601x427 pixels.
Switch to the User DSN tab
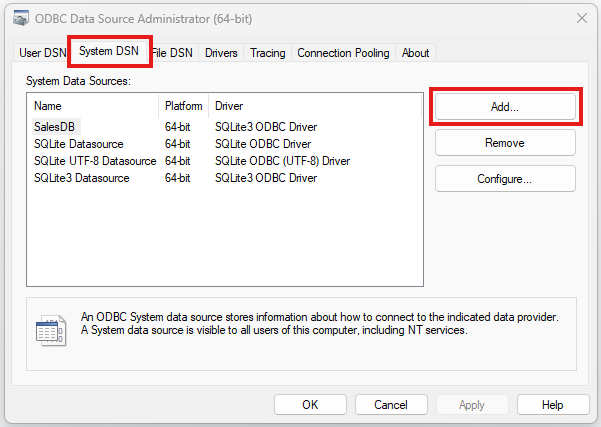point(42,53)
